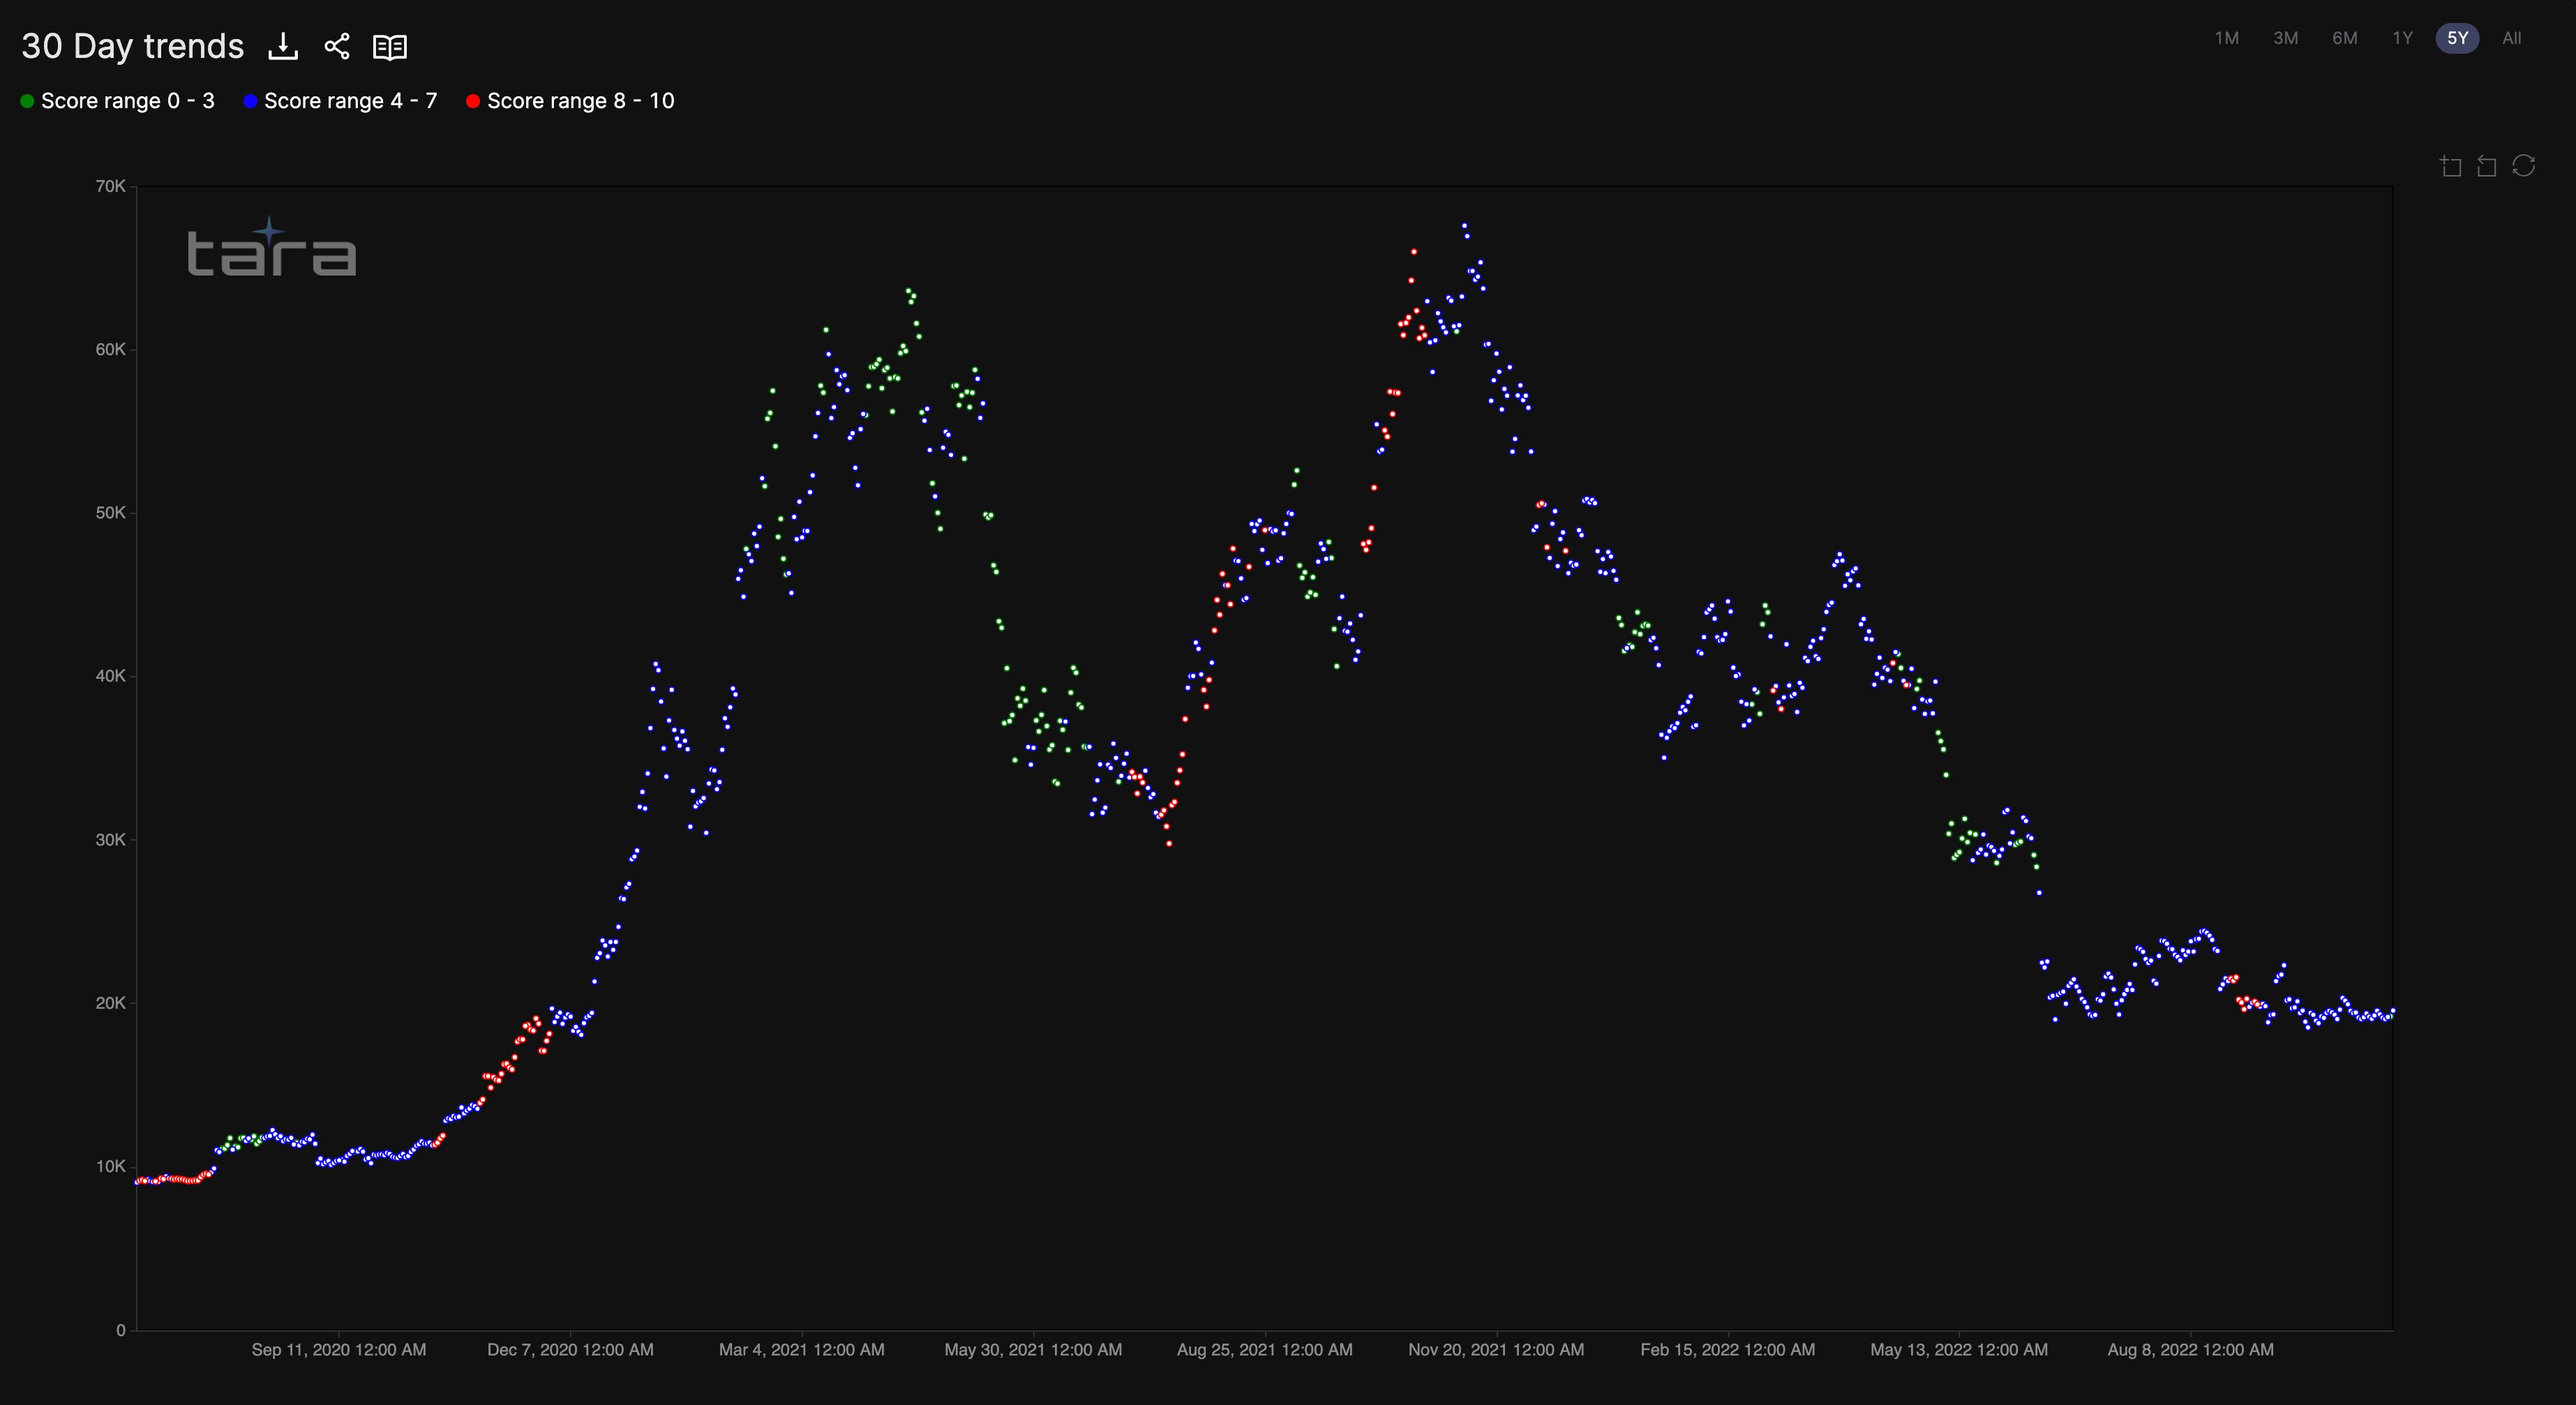Show All time range data
Viewport: 2576px width, 1405px height.
[2511, 38]
